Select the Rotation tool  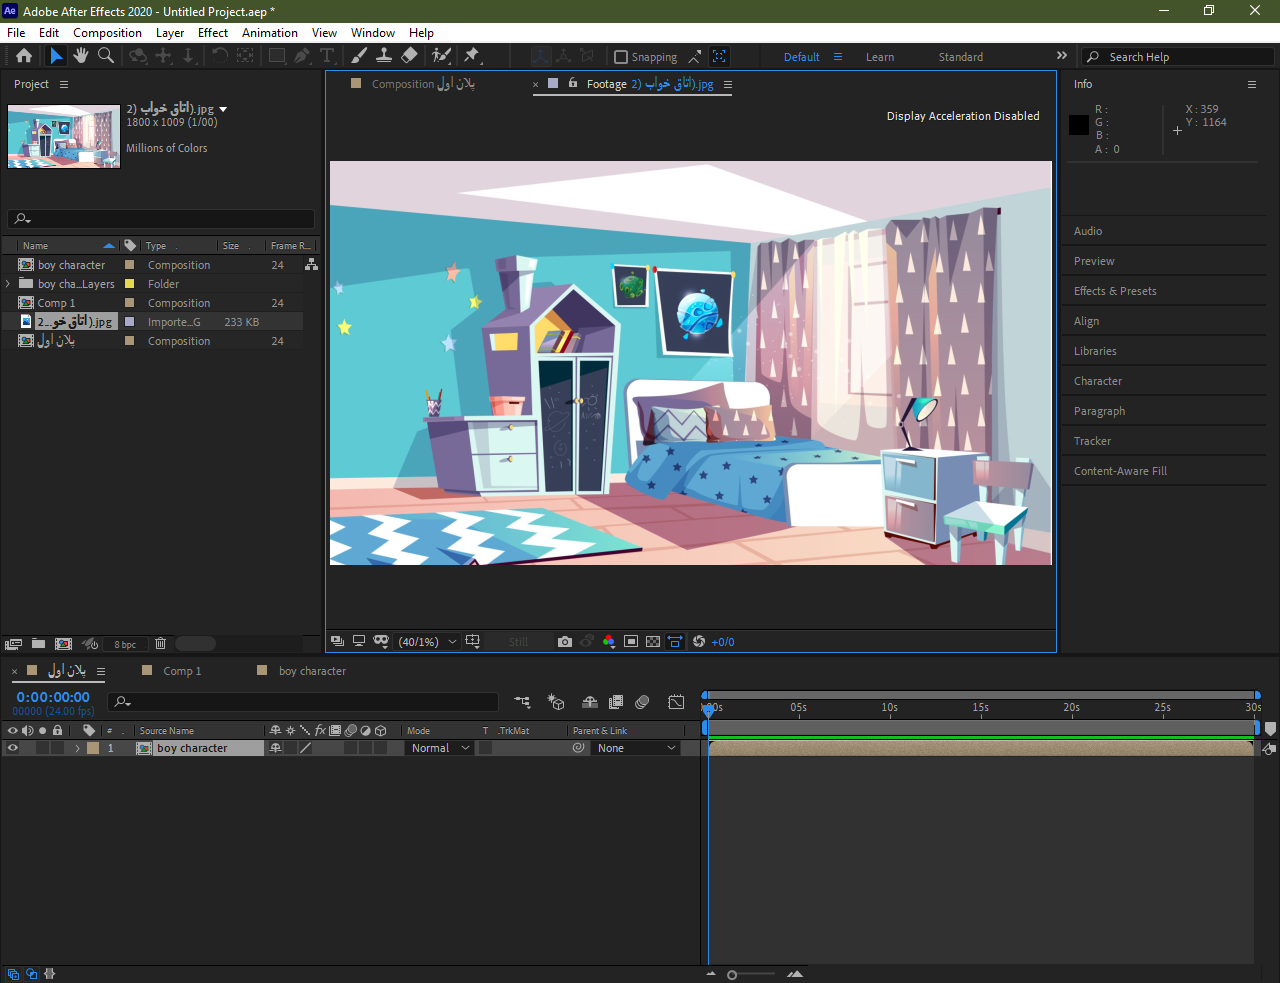[220, 56]
